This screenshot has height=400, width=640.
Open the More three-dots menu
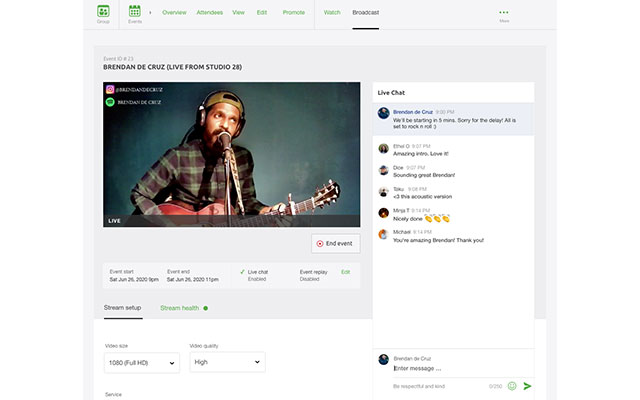point(503,13)
